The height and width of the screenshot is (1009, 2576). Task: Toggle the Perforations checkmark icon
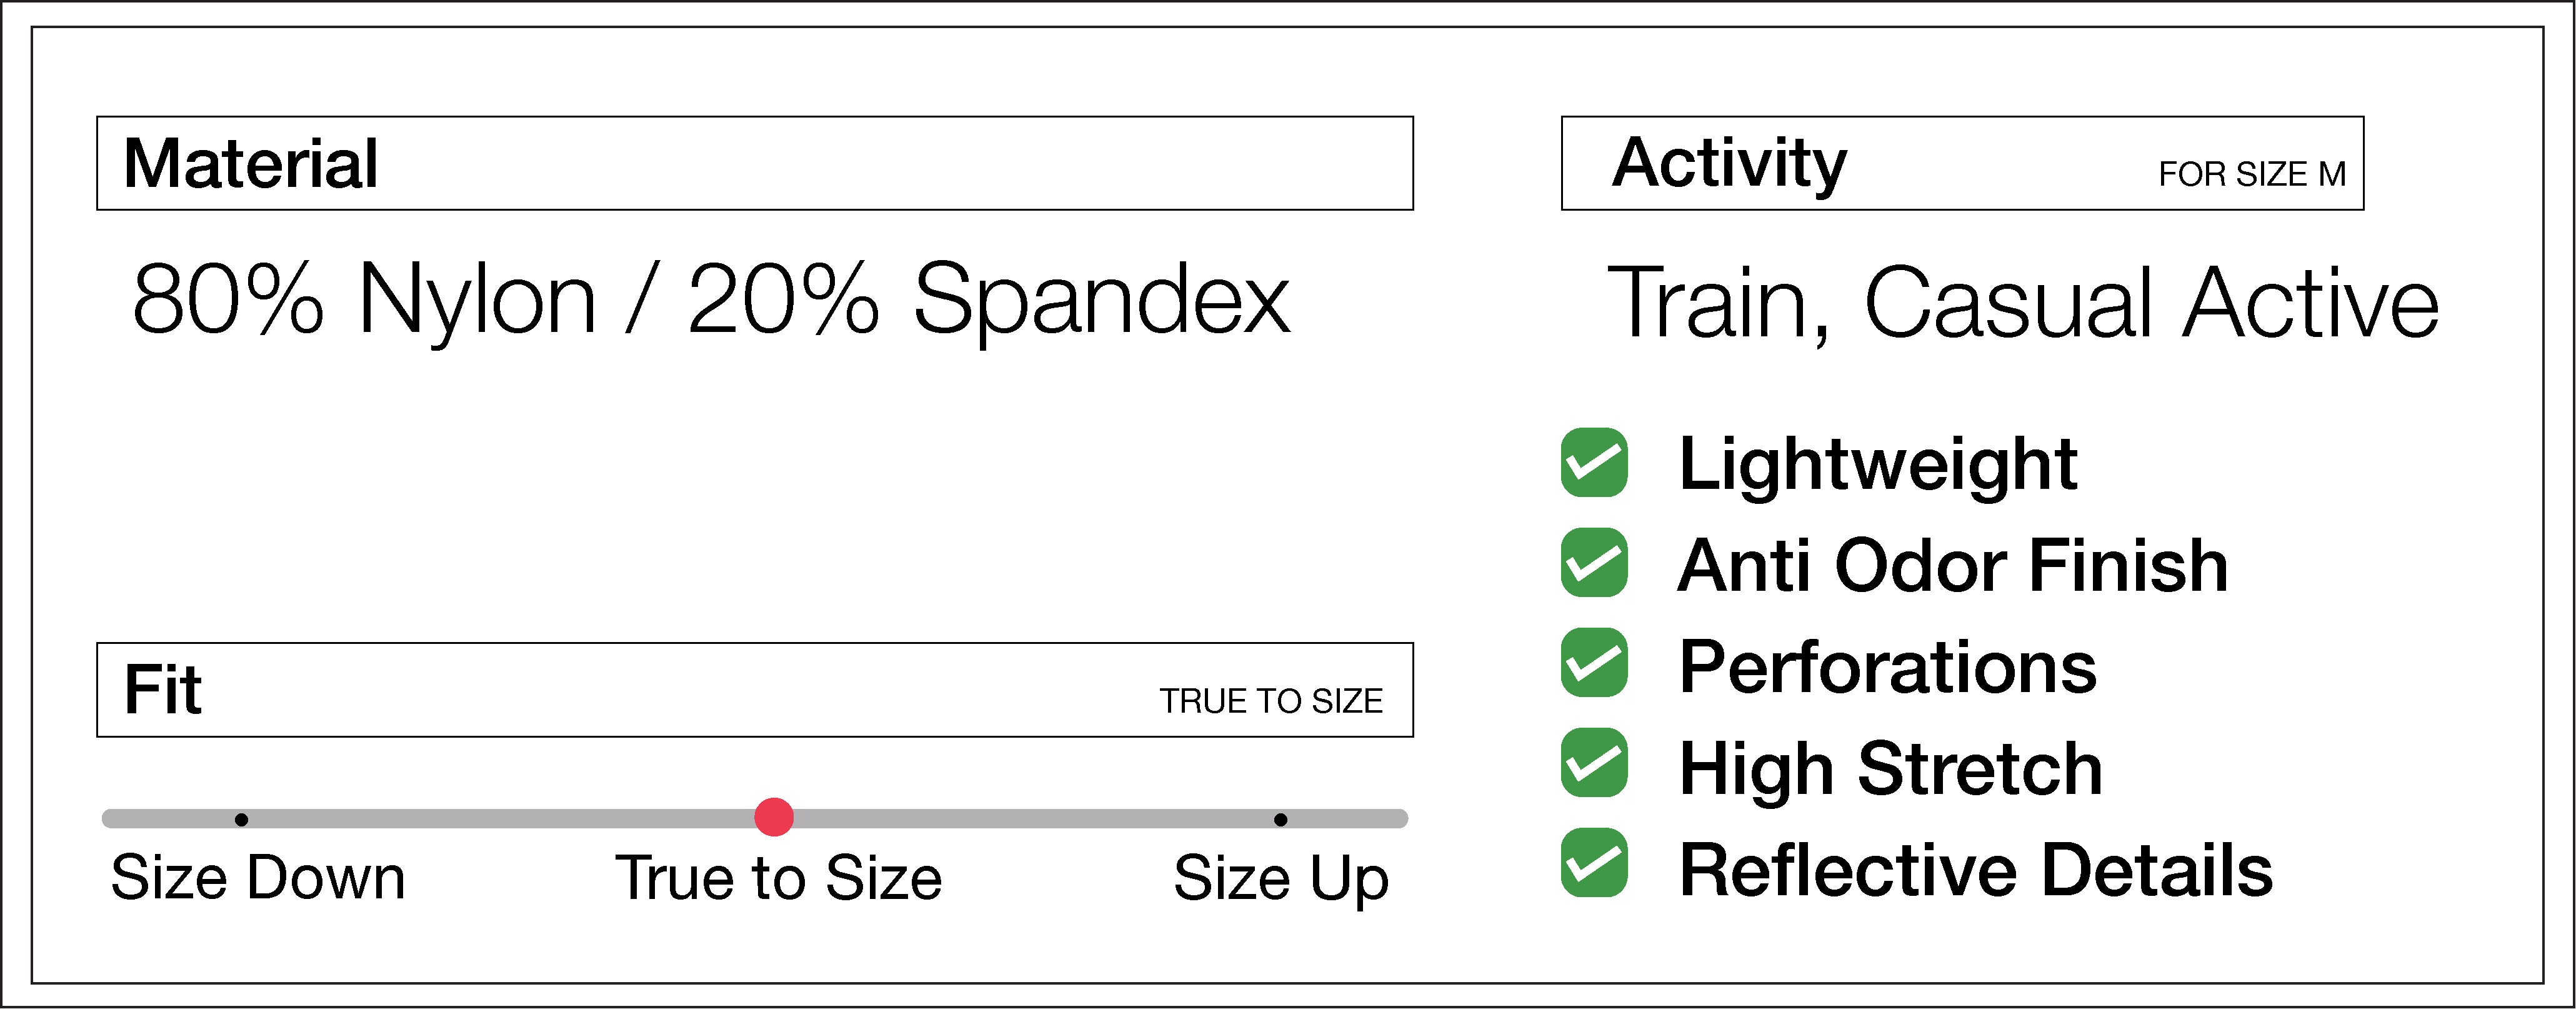click(x=1594, y=663)
